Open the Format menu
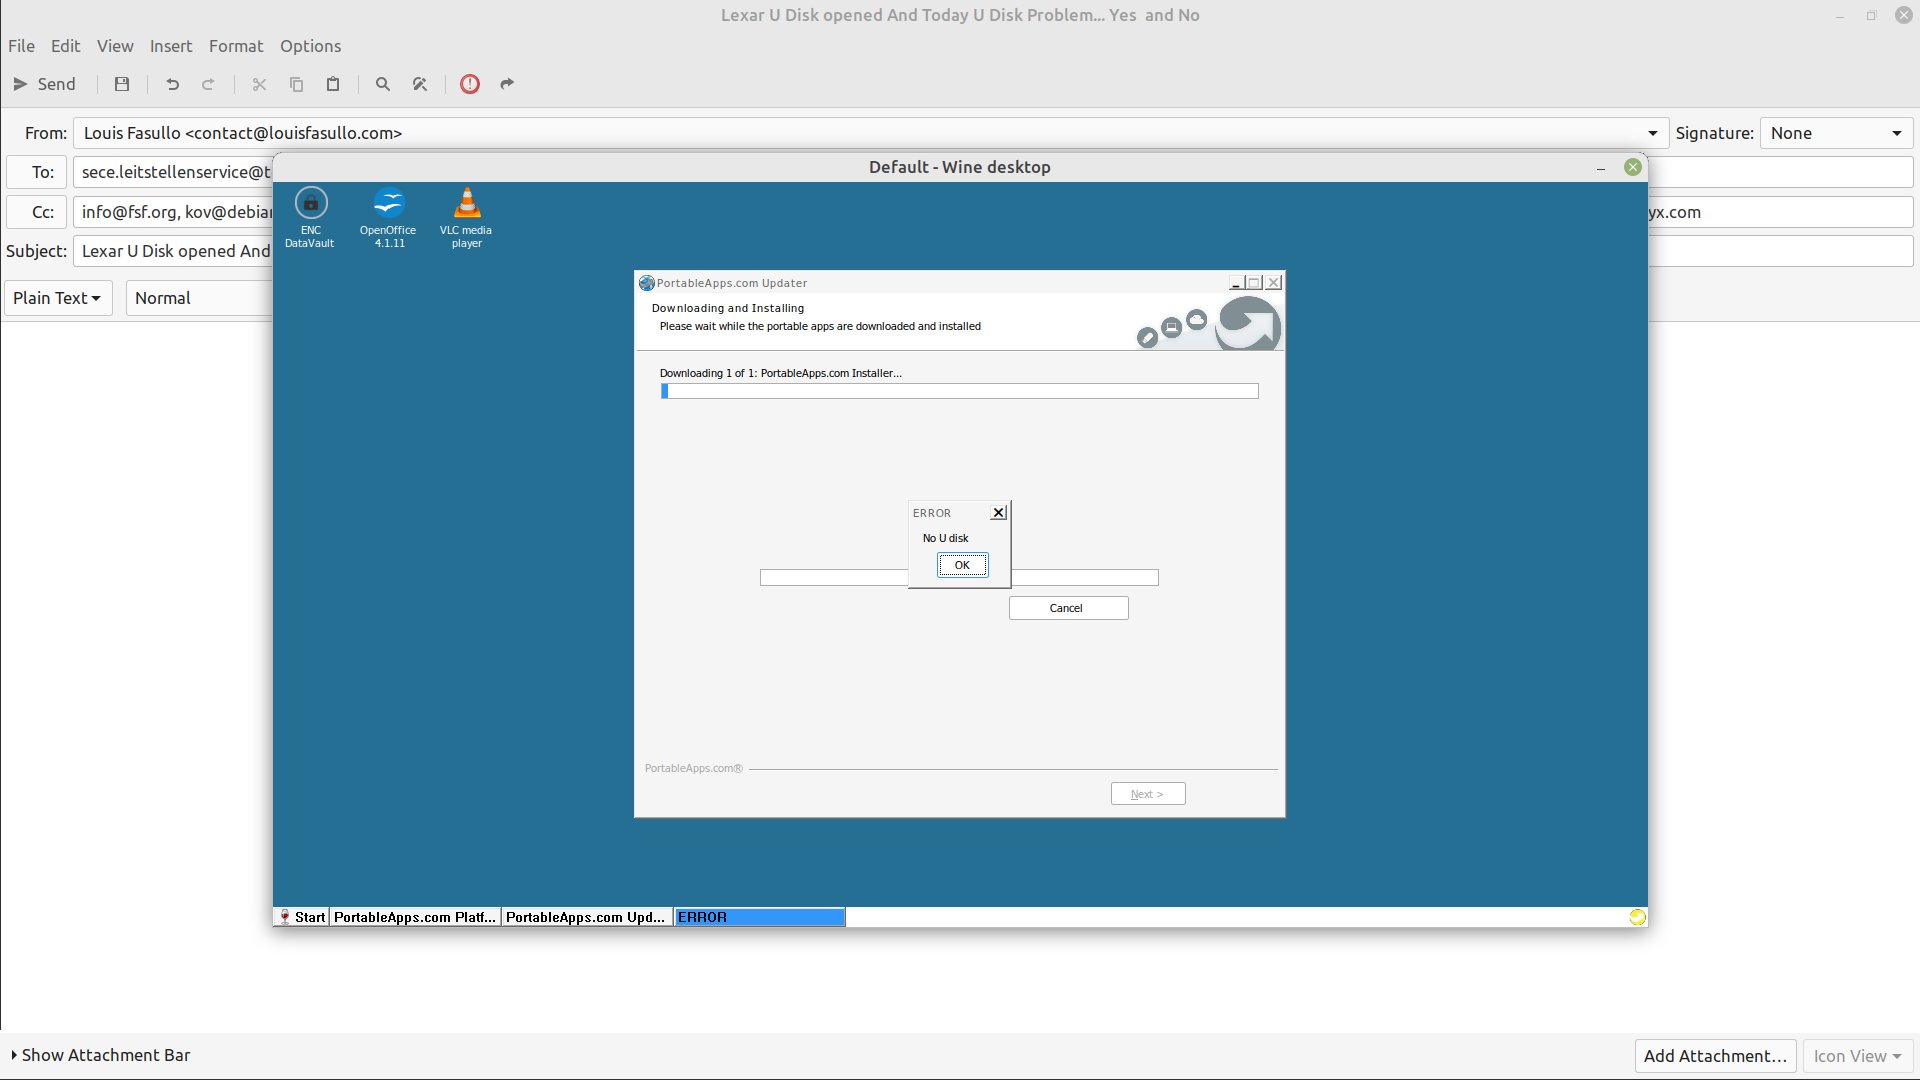The width and height of the screenshot is (1920, 1080). click(x=236, y=46)
